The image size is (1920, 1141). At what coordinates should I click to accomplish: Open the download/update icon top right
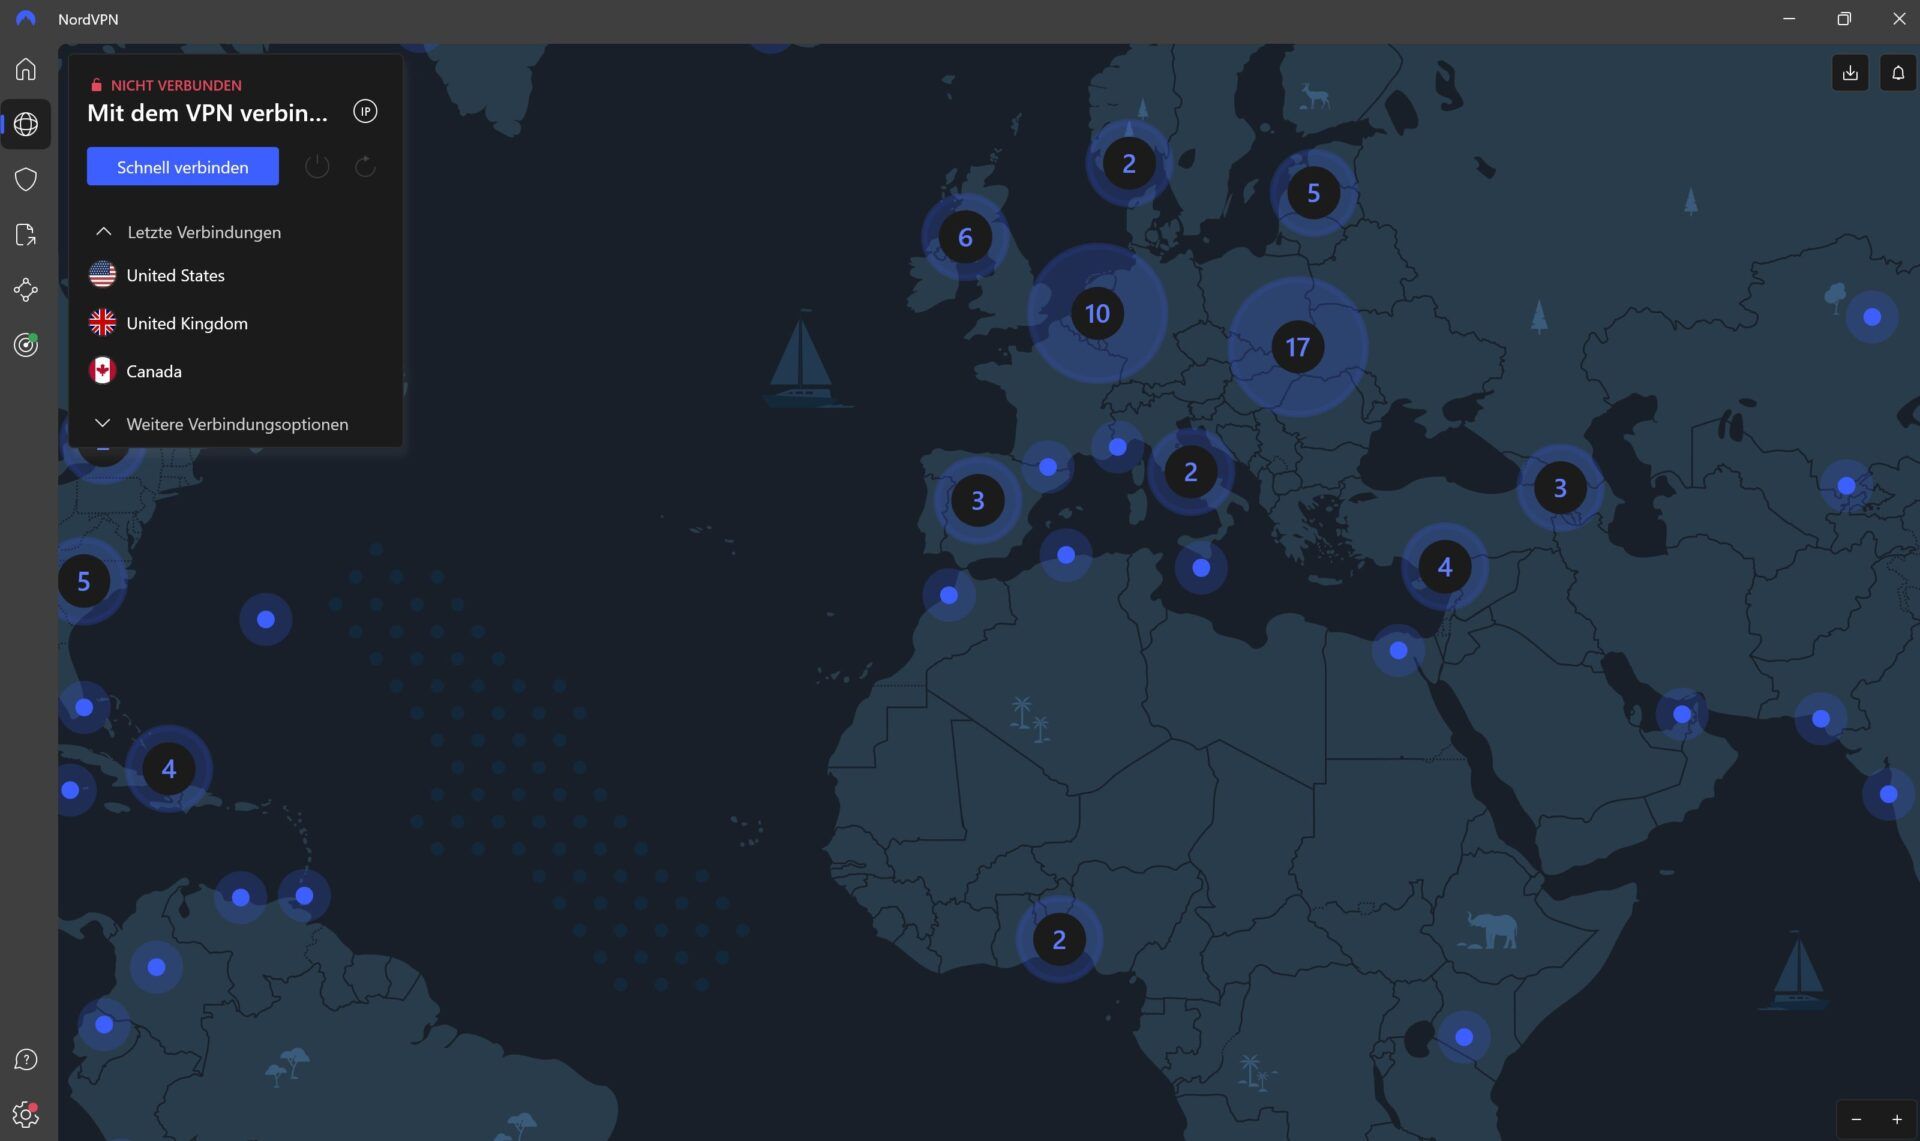(1849, 72)
